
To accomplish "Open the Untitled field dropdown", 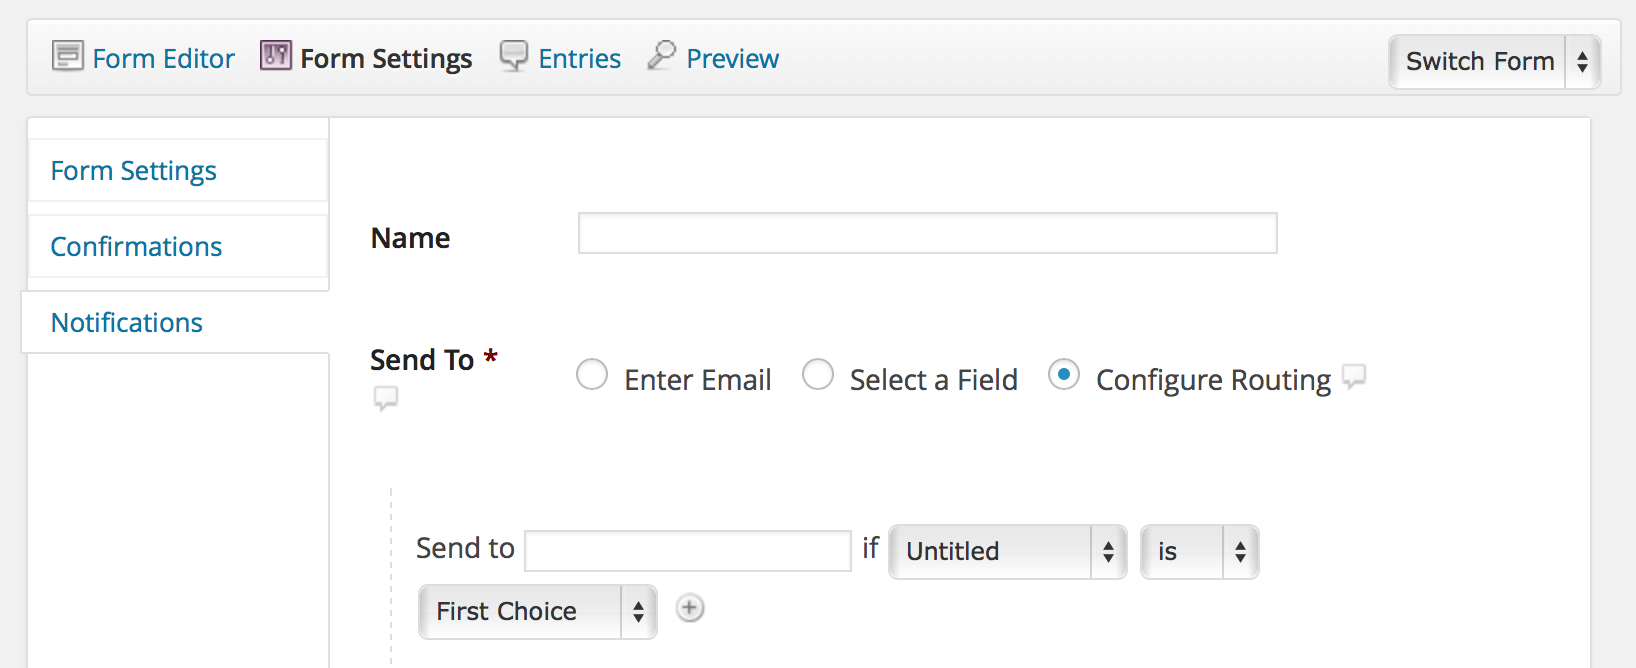I will click(x=1005, y=551).
